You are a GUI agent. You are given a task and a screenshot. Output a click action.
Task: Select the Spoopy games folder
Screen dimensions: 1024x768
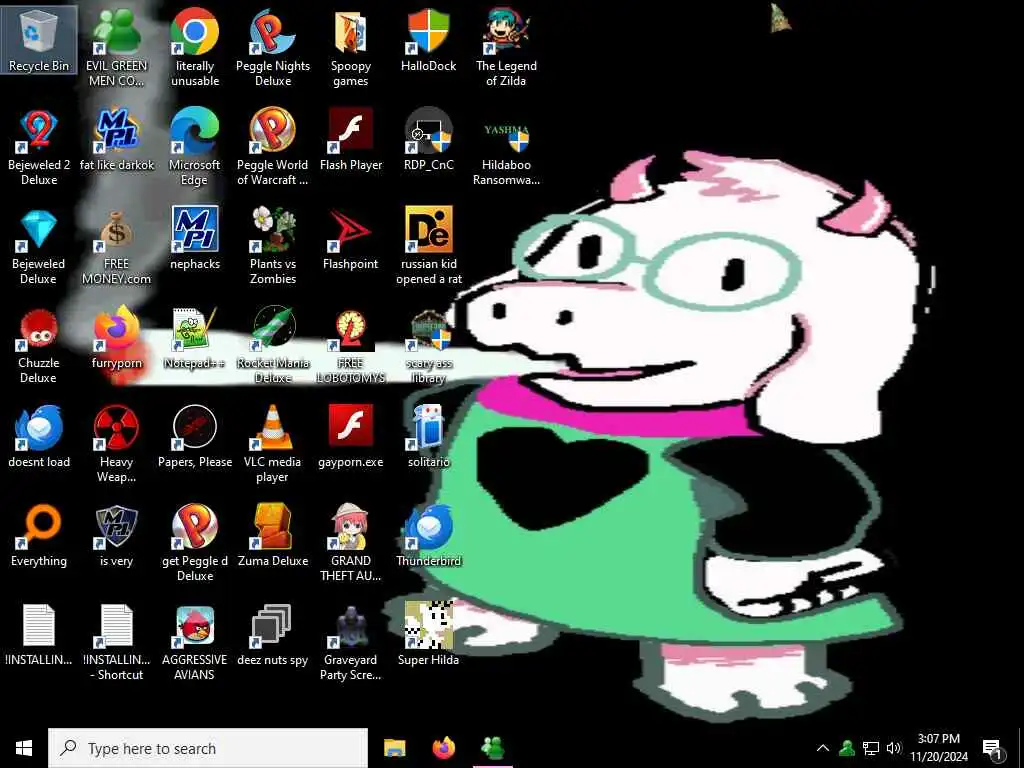(x=351, y=47)
